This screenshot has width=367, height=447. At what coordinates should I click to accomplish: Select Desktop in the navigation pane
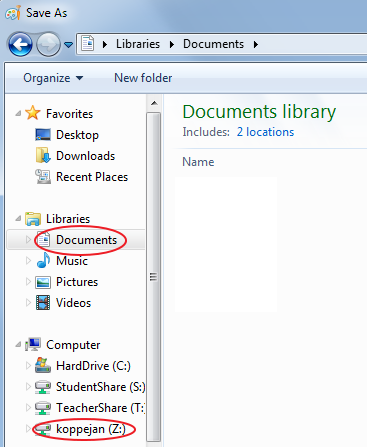[x=77, y=135]
